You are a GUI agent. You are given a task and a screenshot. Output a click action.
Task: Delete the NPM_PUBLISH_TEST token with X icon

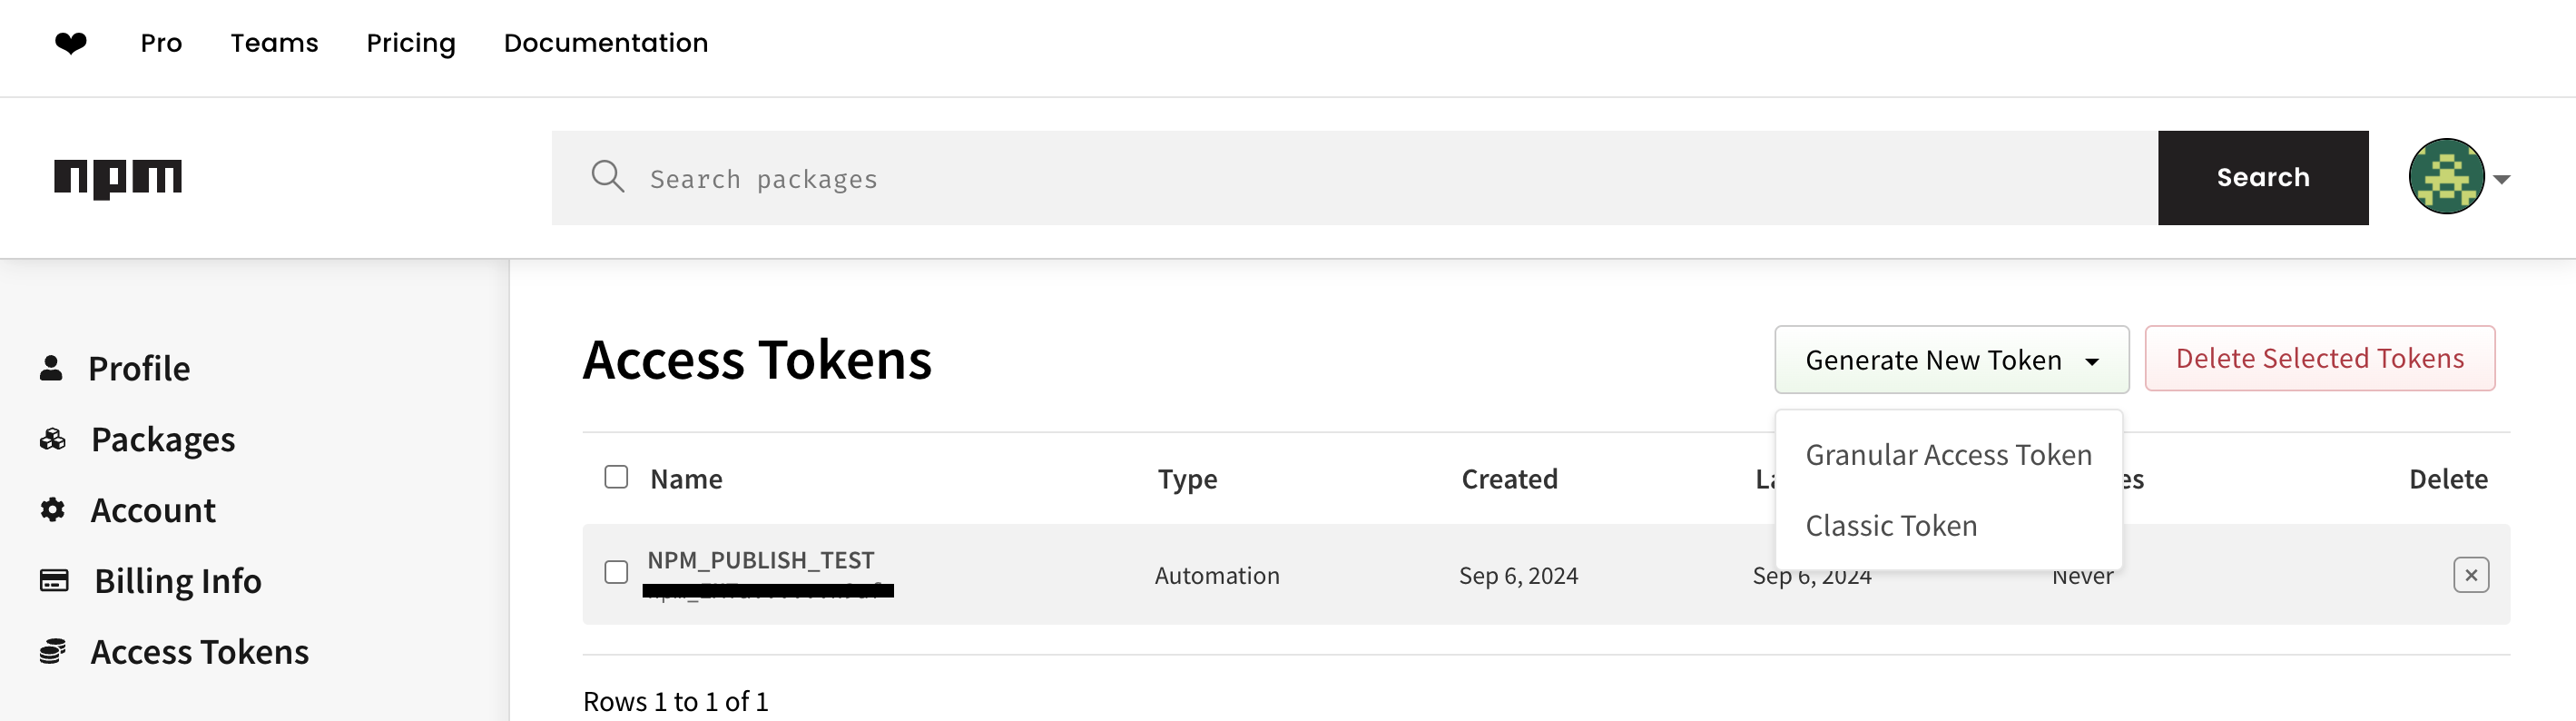2470,575
